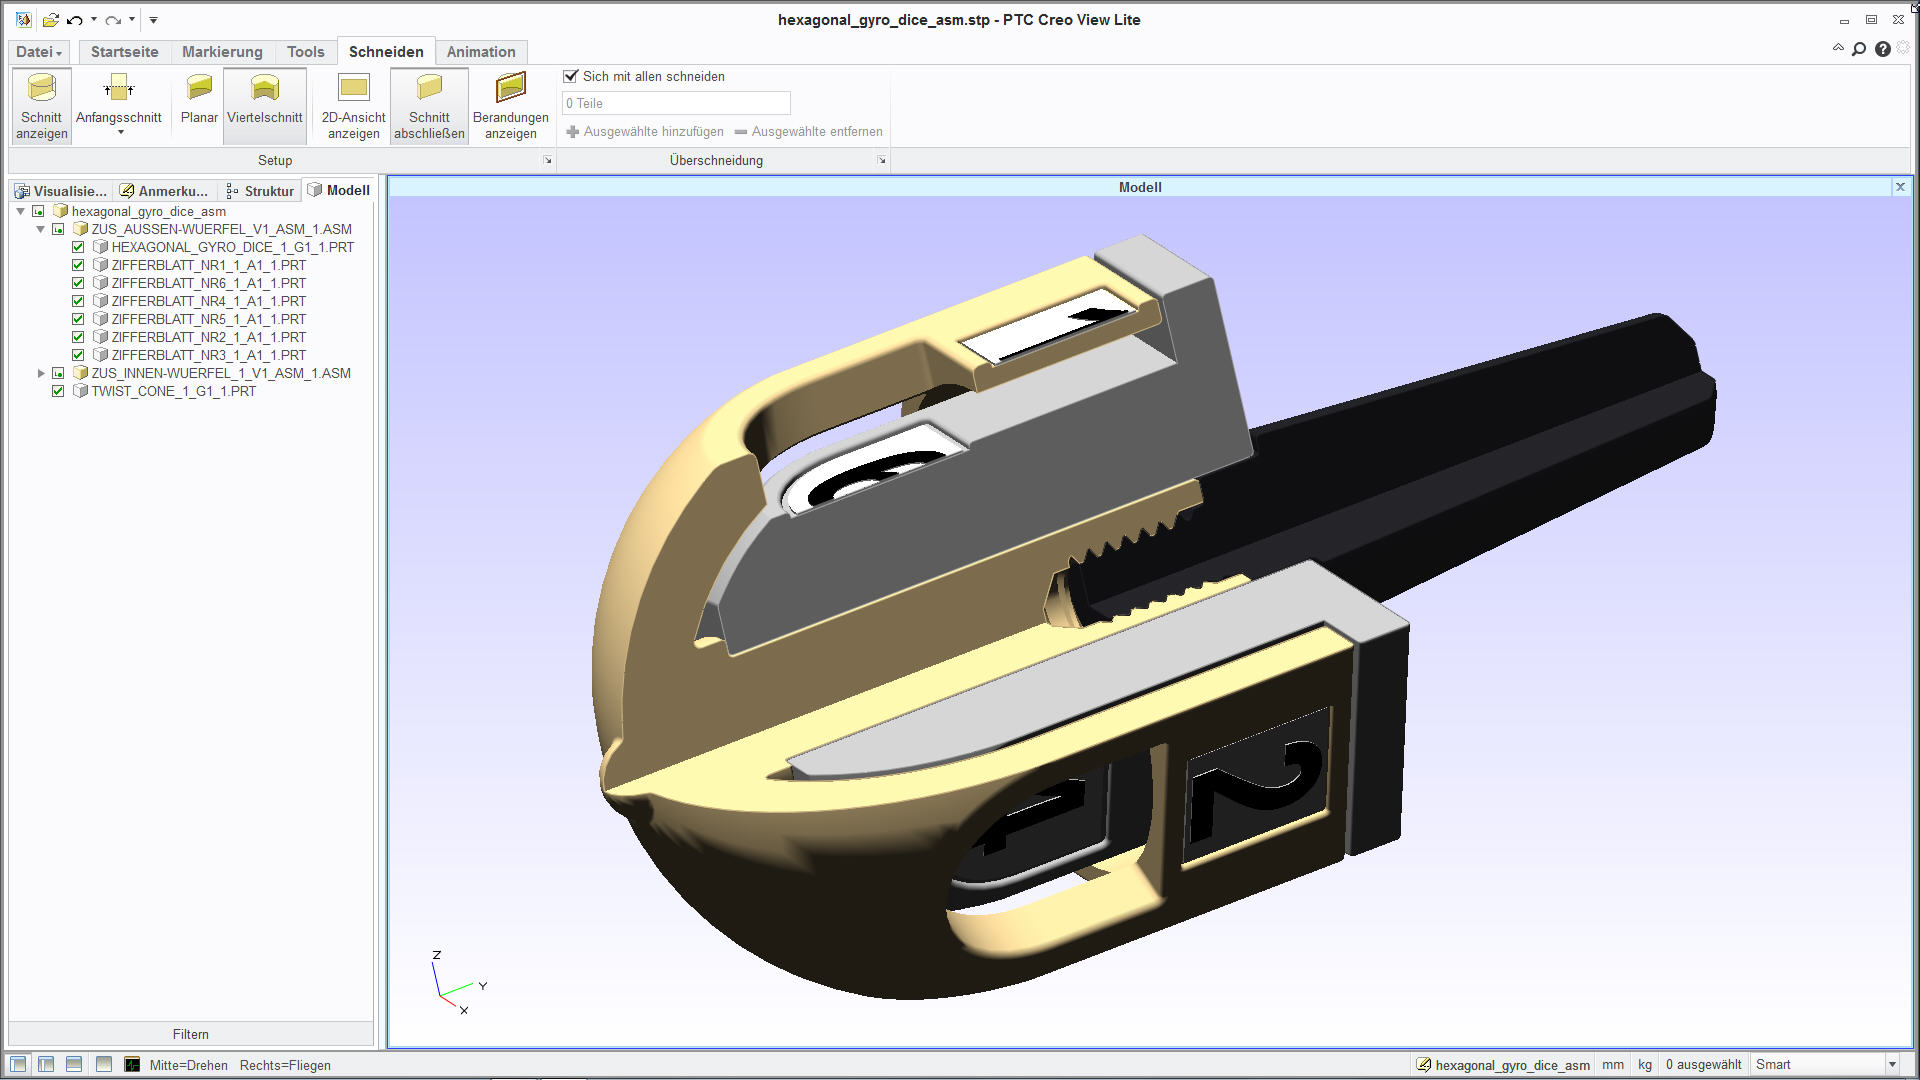Switch to the Animation ribbon tab
Viewport: 1920px width, 1080px height.
480,52
